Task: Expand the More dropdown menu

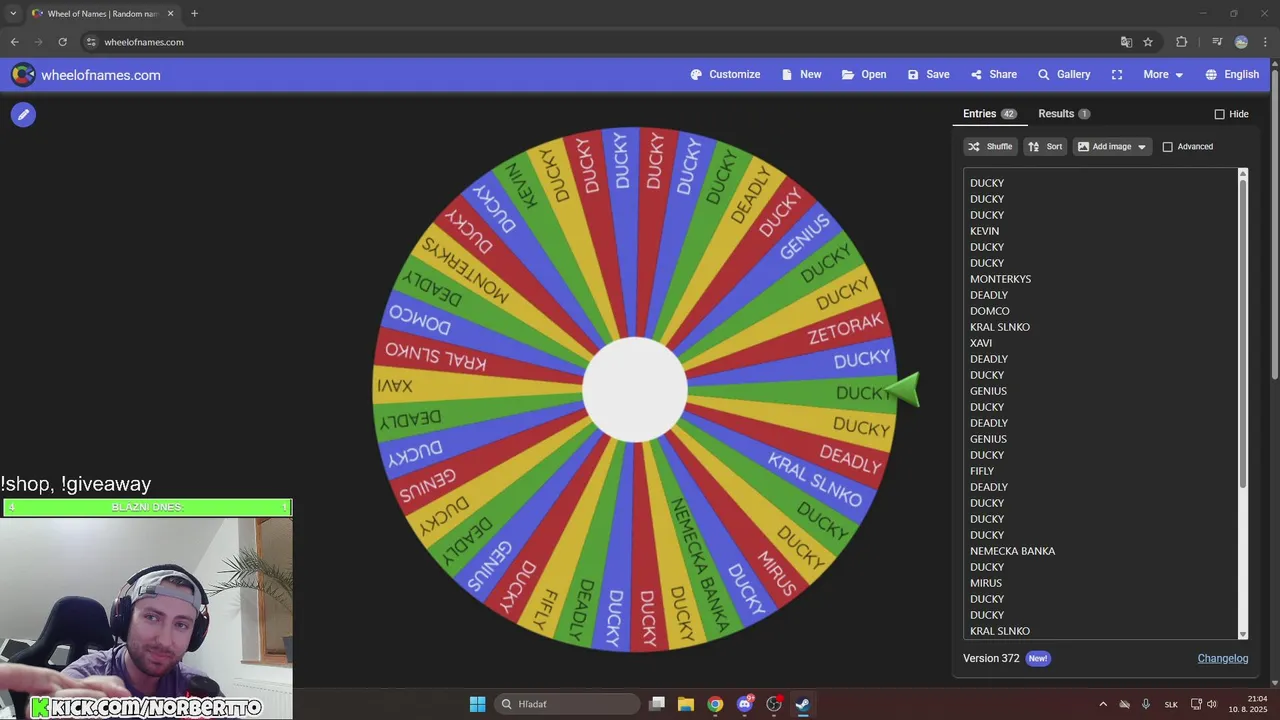Action: tap(1163, 75)
